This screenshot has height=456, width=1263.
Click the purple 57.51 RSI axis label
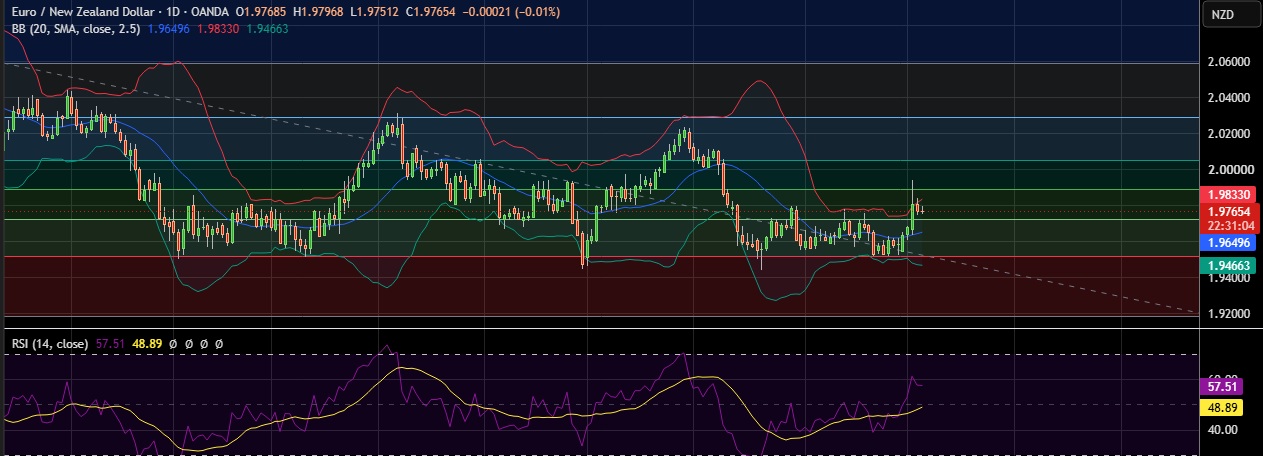pos(1225,385)
